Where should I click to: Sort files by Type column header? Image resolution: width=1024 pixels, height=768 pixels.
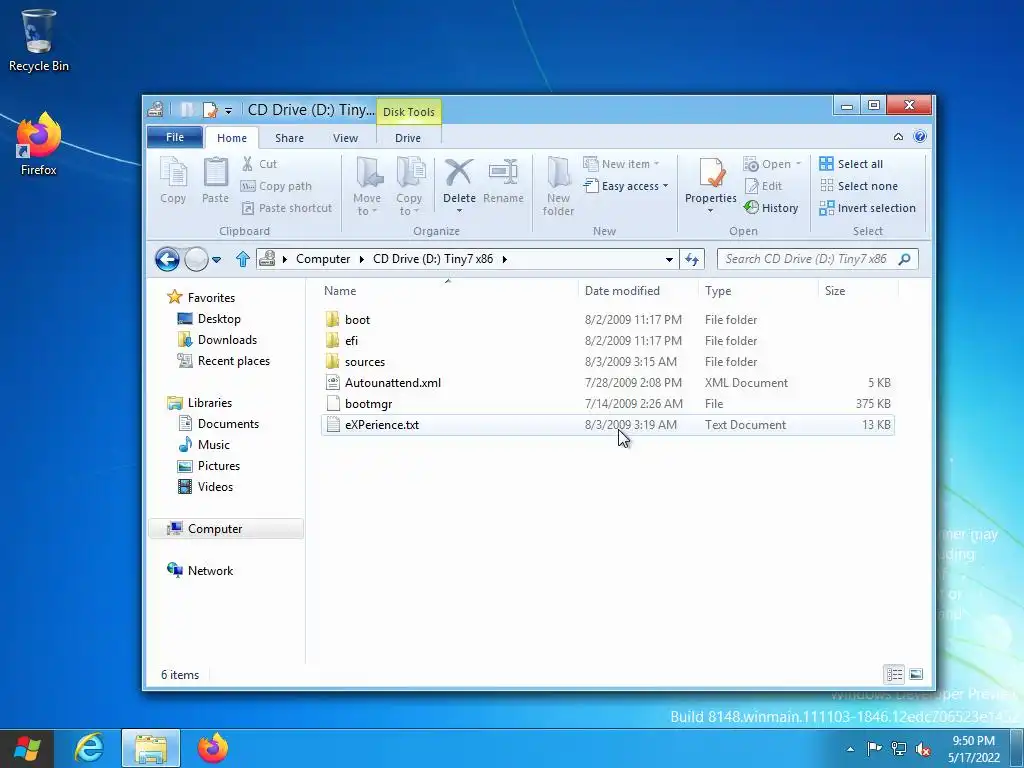[718, 291]
